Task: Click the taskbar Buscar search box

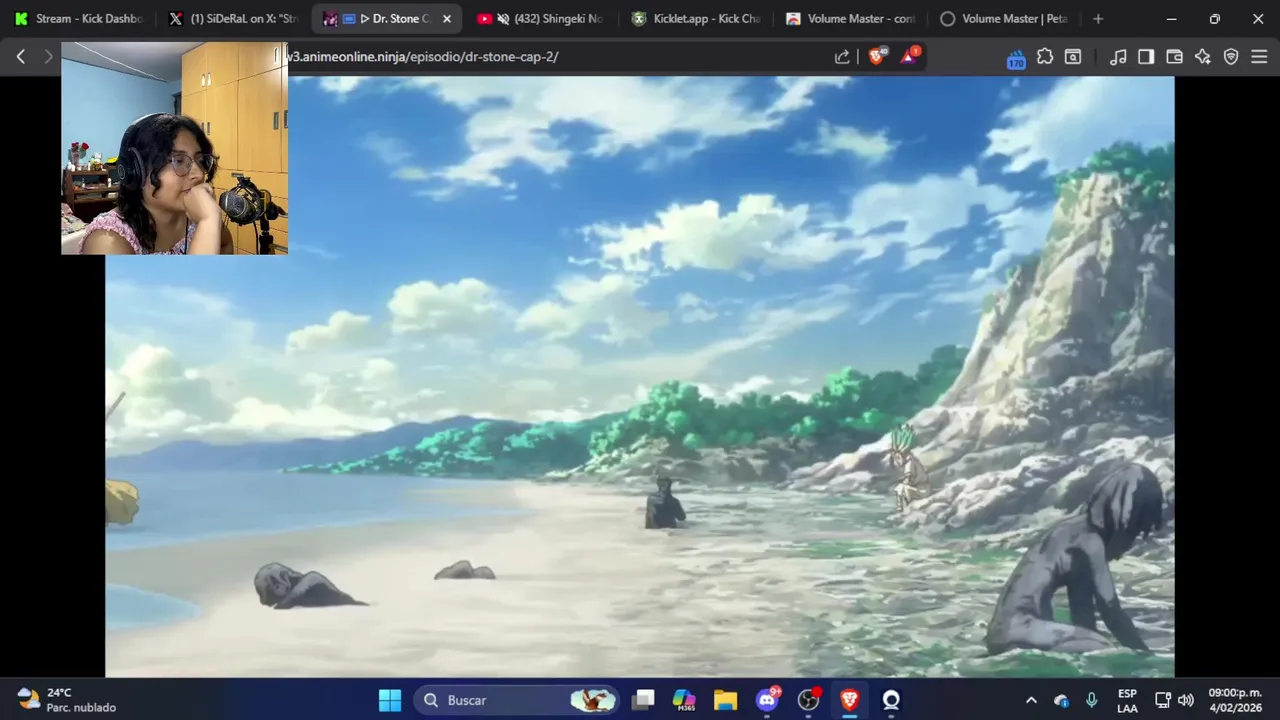Action: (516, 700)
